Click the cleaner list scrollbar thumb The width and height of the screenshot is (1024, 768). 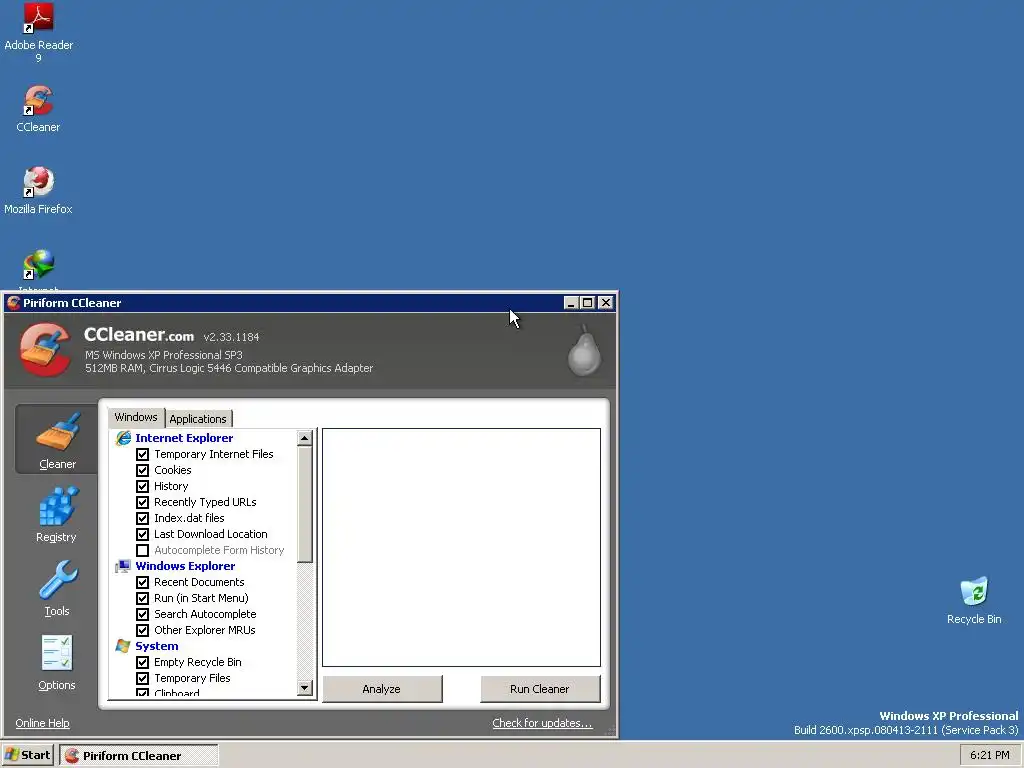coord(304,504)
